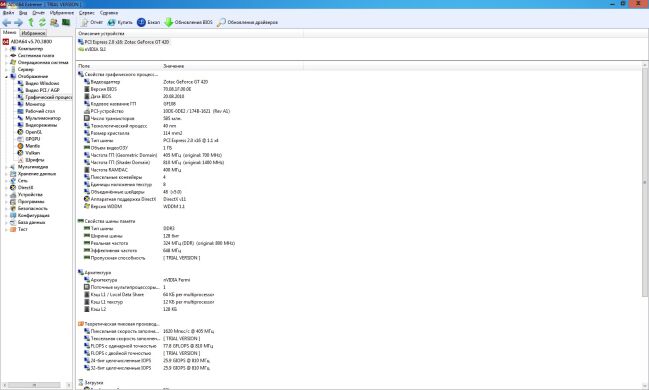Expand the DirectX tree node
The image size is (649, 390).
[x=6, y=188]
